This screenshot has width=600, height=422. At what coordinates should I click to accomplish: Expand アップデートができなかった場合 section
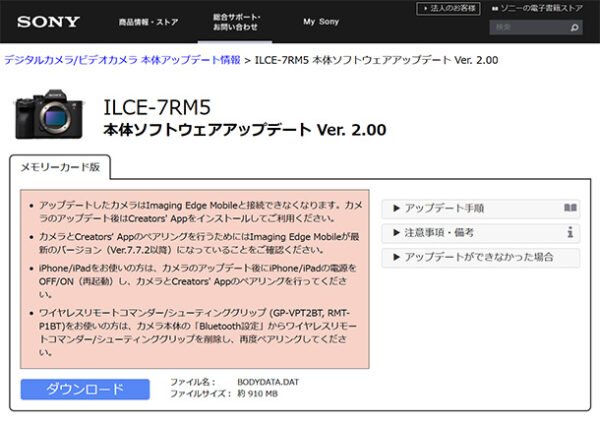481,257
